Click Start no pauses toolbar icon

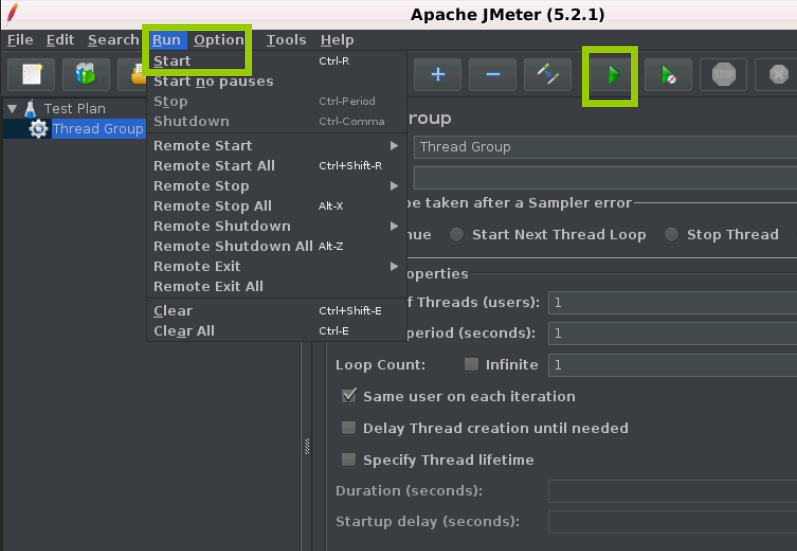coord(668,74)
